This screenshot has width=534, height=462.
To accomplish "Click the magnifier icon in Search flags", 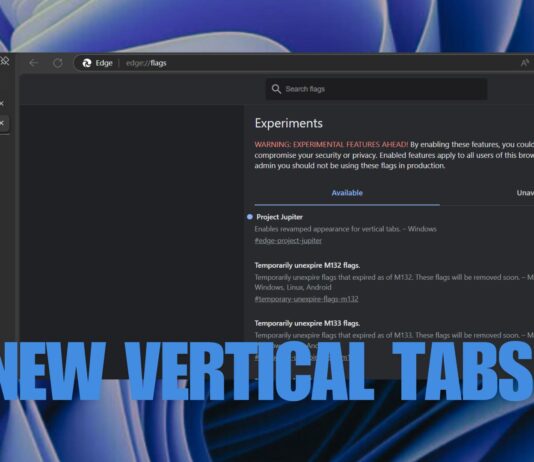I will click(x=276, y=89).
